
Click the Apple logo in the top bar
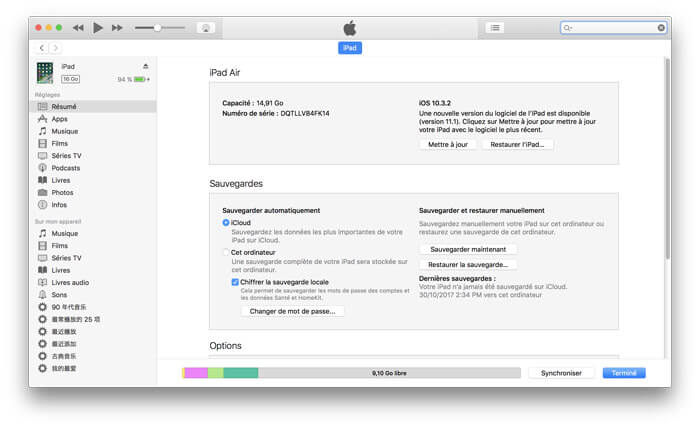[350, 28]
